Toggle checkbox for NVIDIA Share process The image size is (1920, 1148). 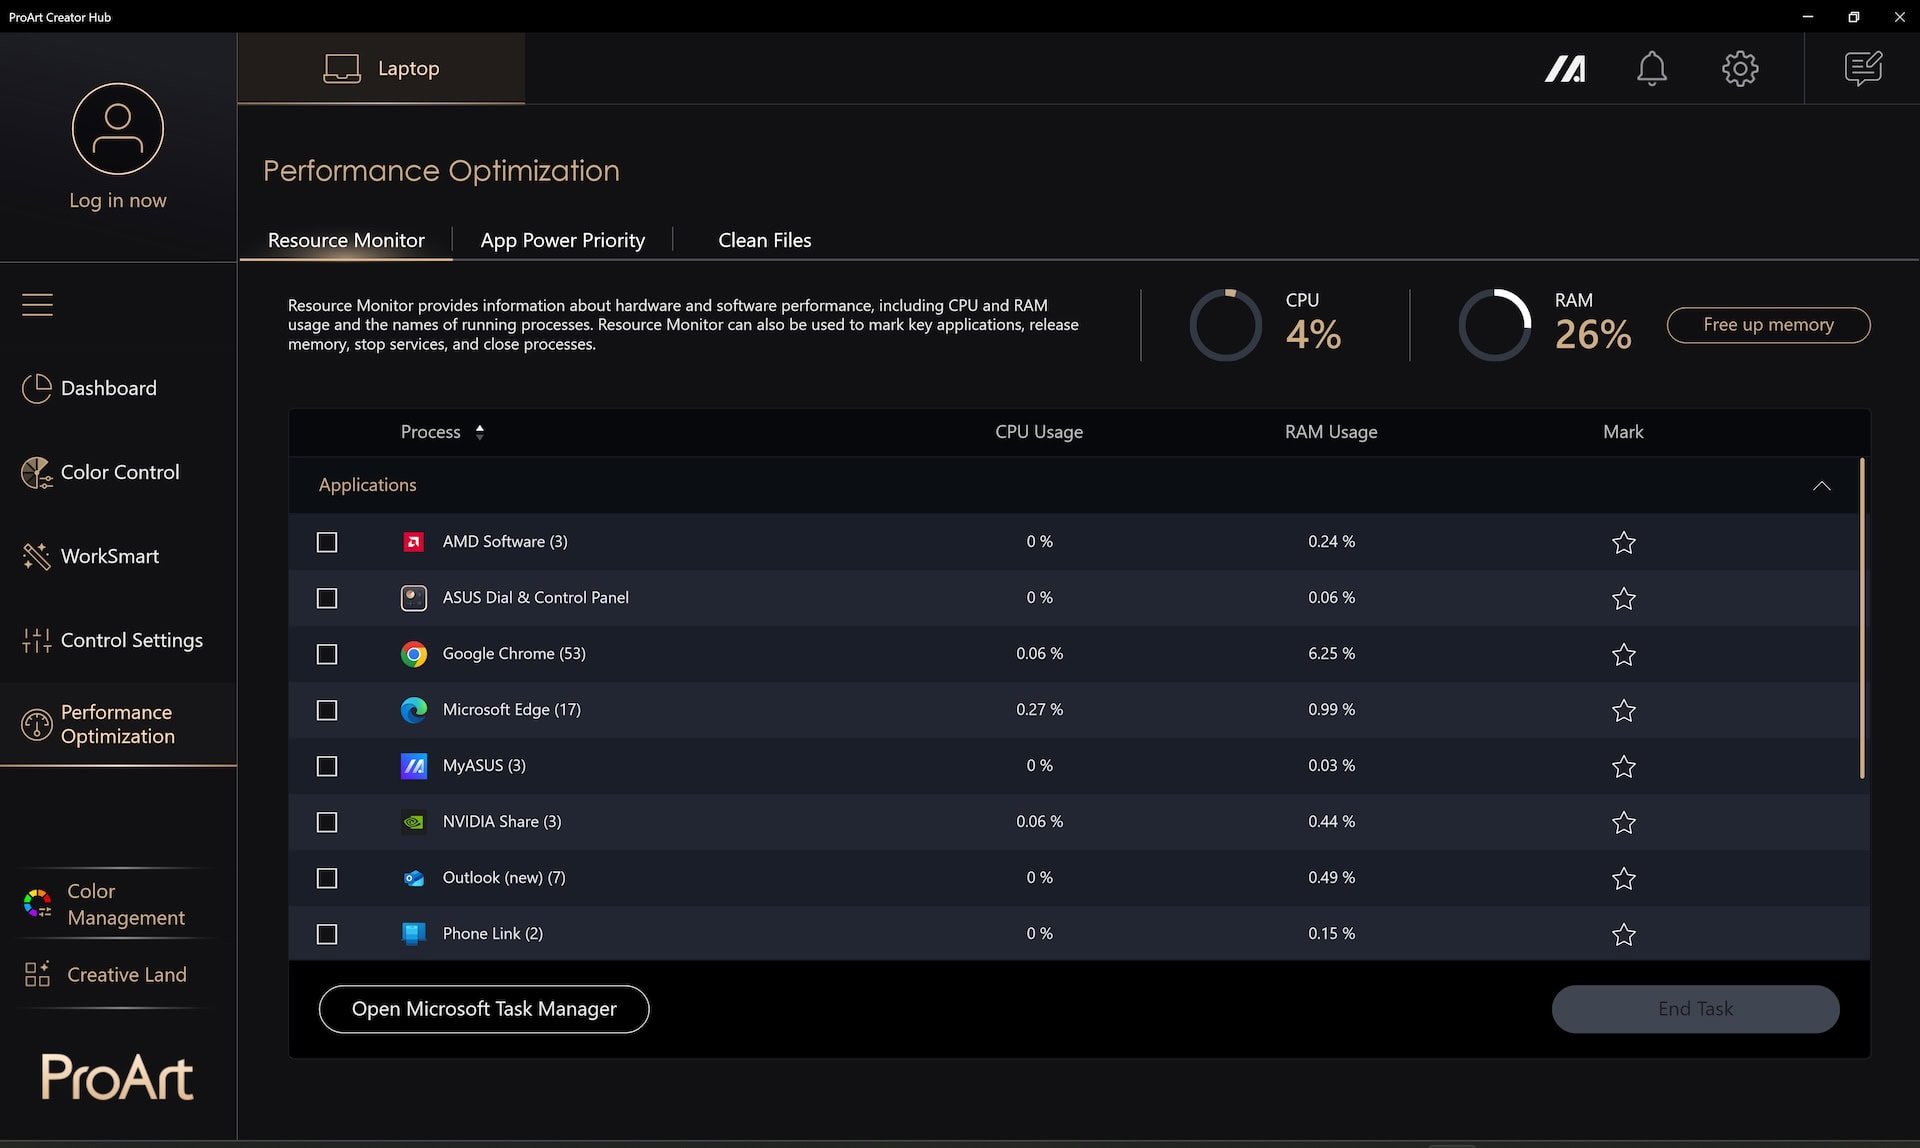pyautogui.click(x=327, y=821)
